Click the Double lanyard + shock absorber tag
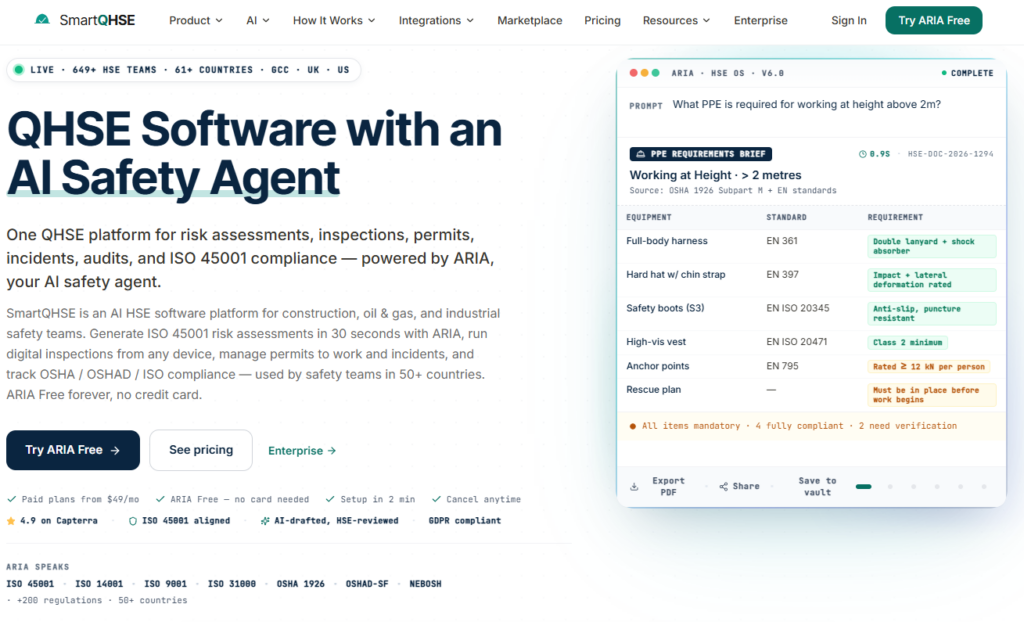Image resolution: width=1024 pixels, height=622 pixels. [x=932, y=246]
